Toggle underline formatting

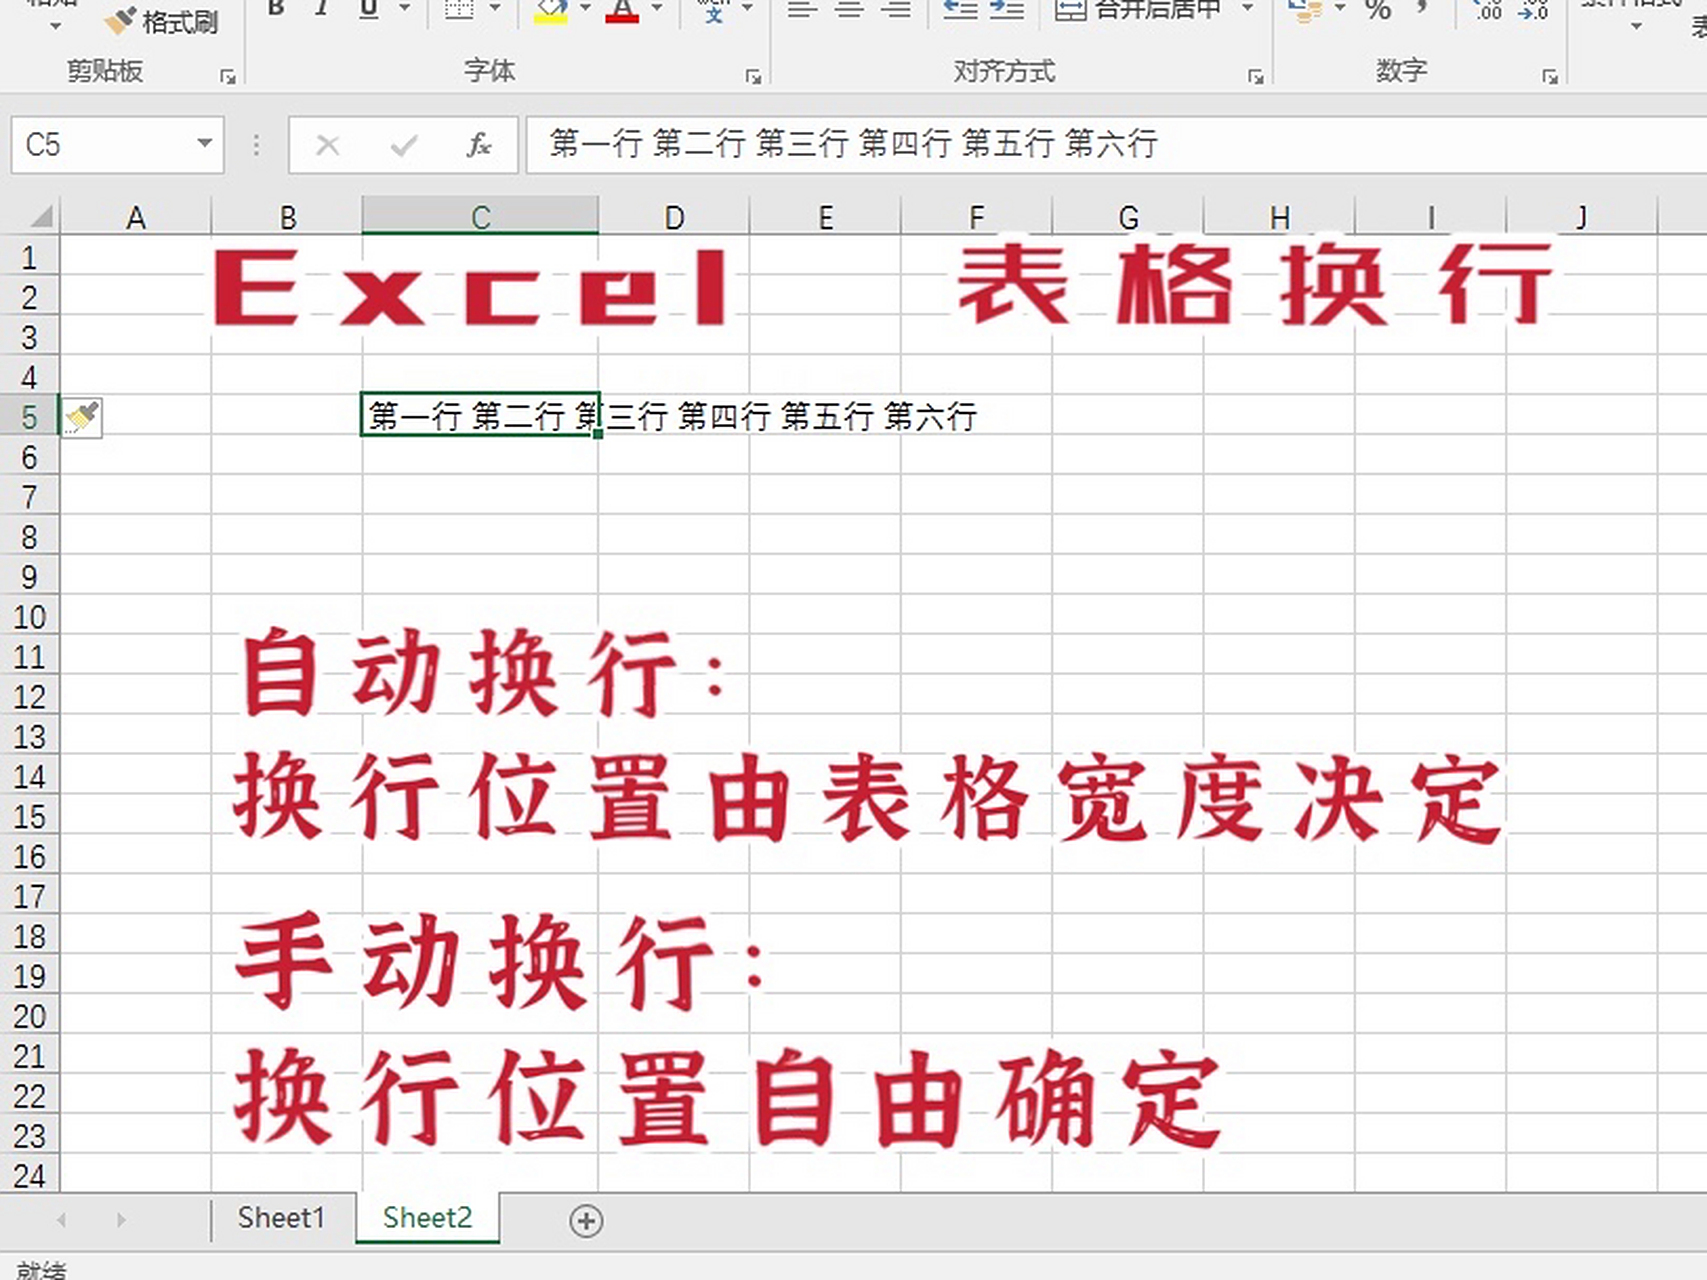[367, 6]
